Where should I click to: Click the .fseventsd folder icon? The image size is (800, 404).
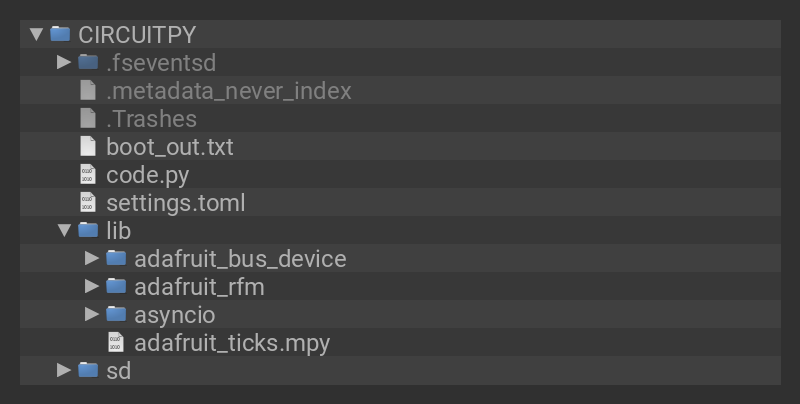(88, 62)
